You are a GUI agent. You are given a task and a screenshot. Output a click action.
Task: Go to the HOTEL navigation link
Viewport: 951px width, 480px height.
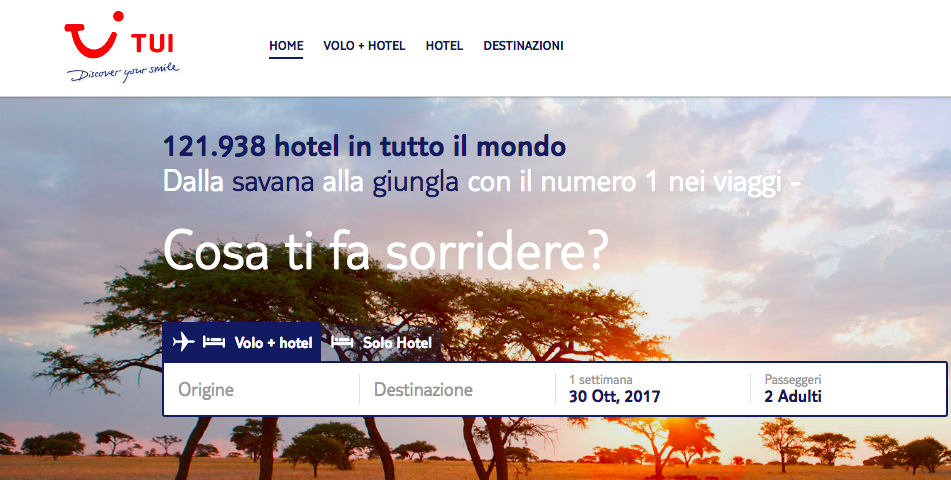pyautogui.click(x=444, y=46)
